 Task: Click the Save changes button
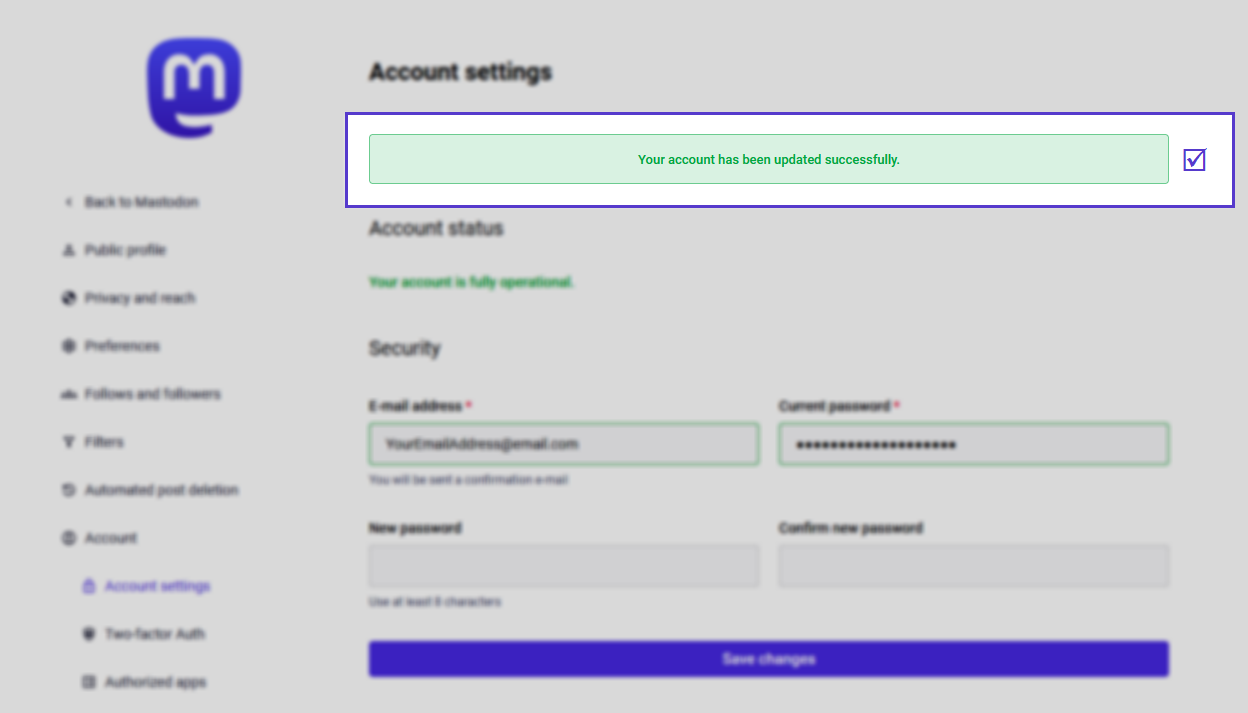pyautogui.click(x=769, y=658)
